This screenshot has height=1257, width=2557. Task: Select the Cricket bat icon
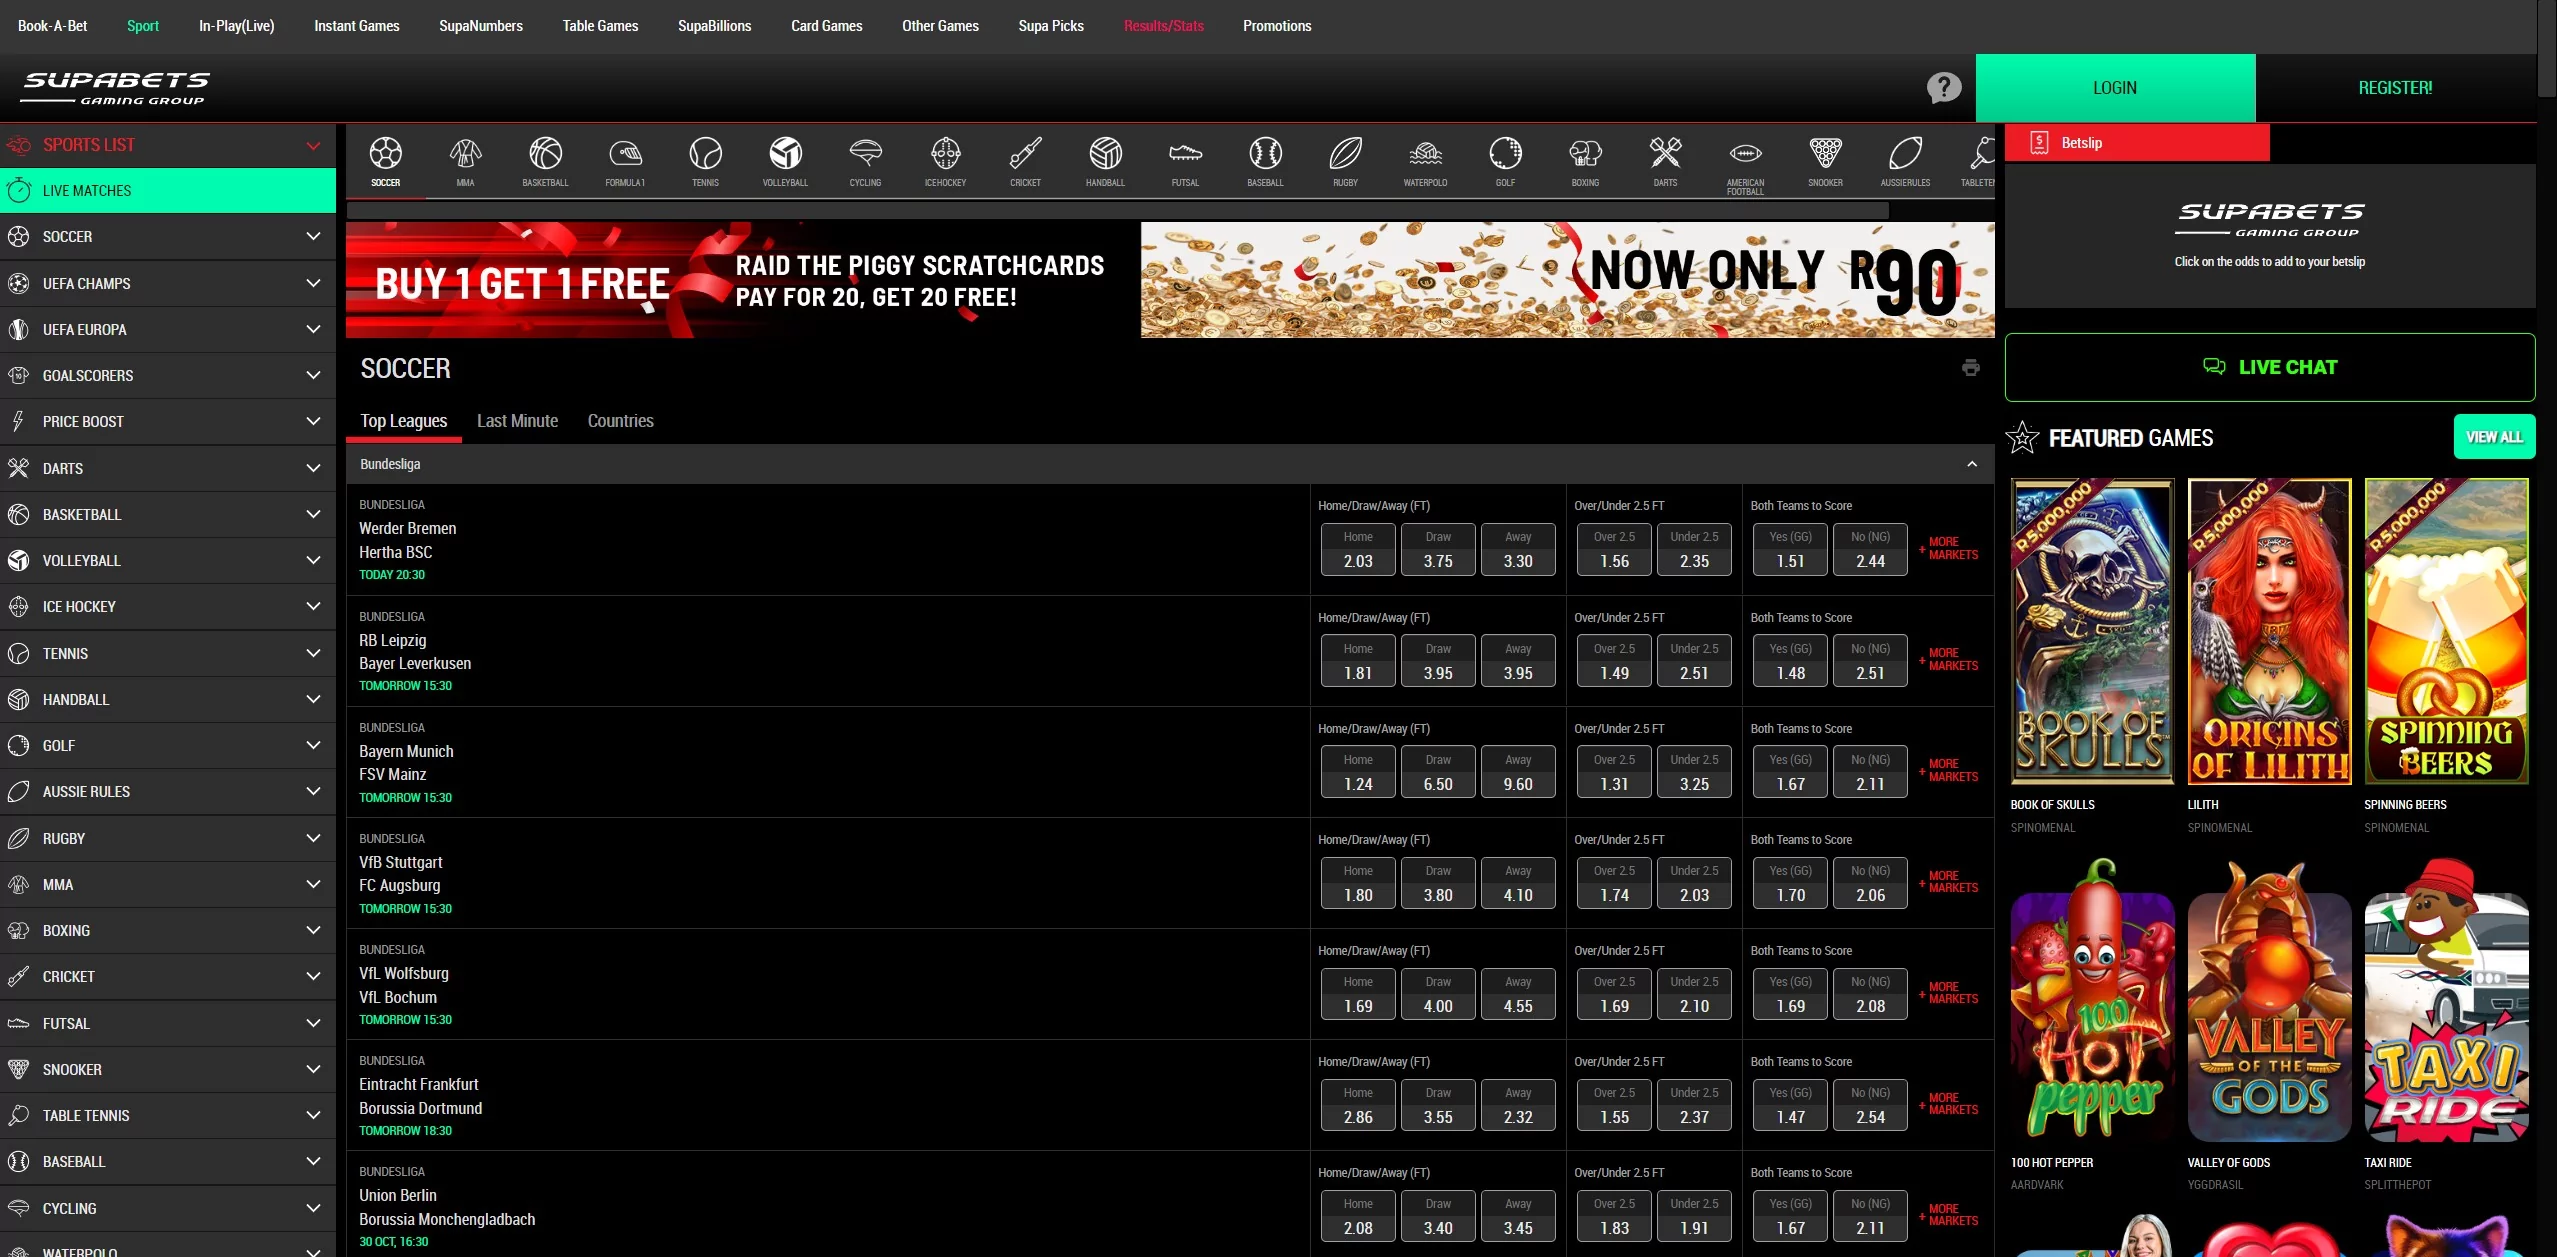[x=1025, y=154]
